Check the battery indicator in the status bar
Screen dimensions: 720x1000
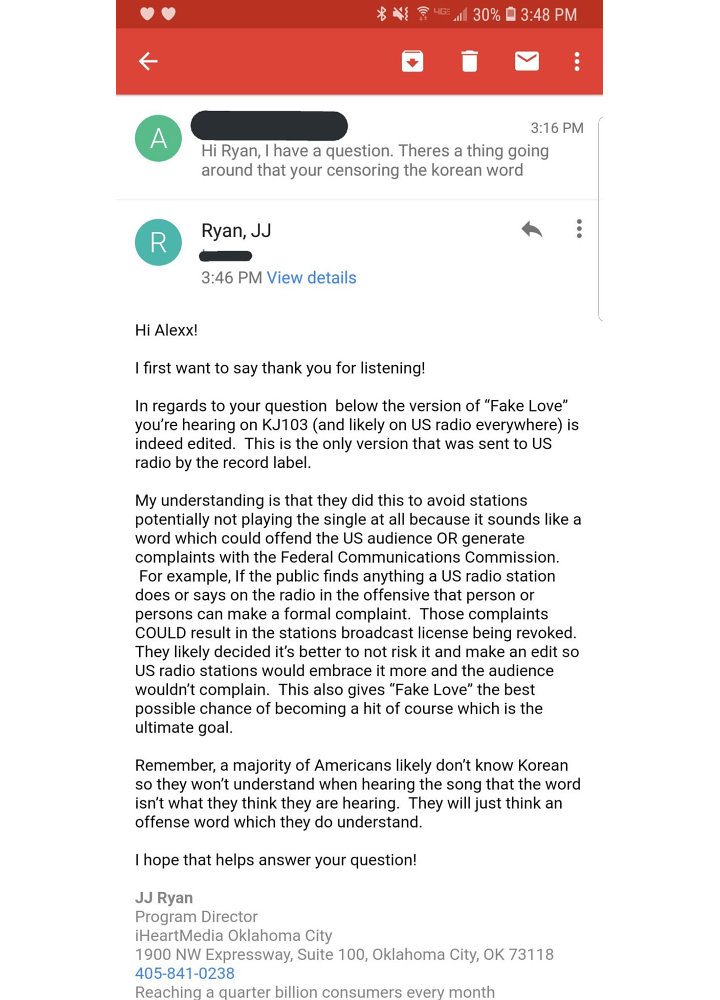pos(511,14)
